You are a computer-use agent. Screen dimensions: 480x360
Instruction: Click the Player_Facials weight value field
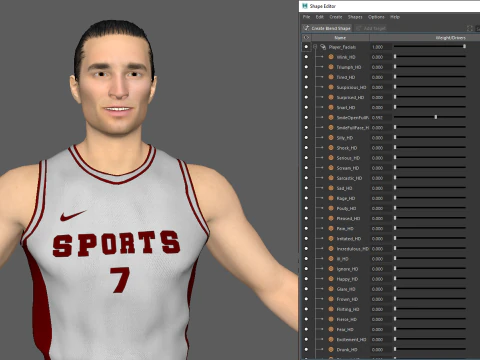(x=381, y=47)
